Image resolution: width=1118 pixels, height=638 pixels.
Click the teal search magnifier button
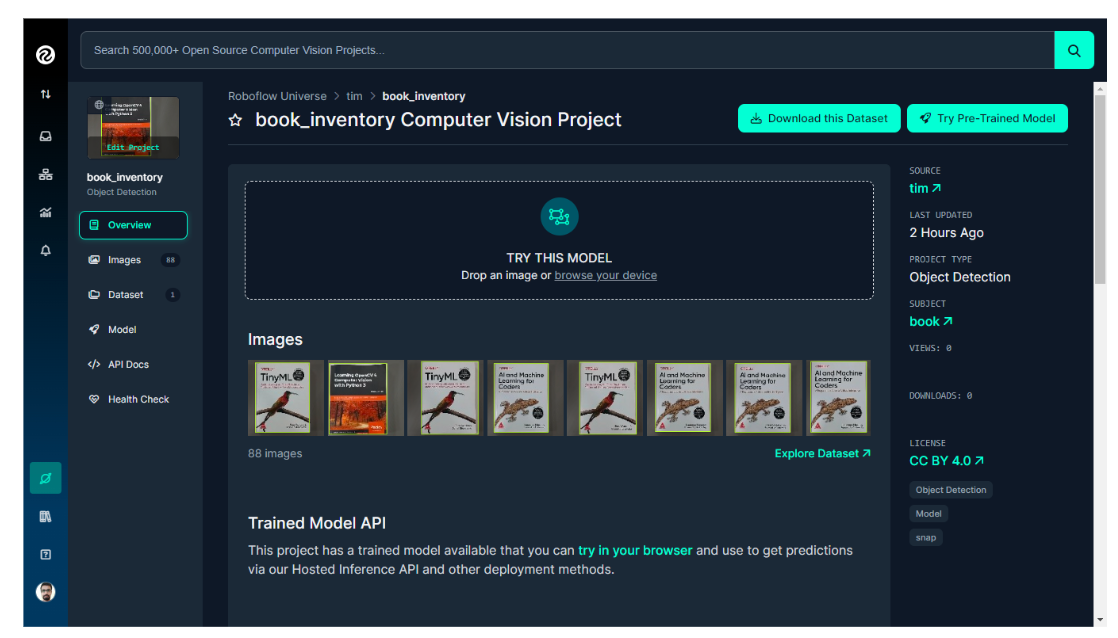[x=1074, y=50]
